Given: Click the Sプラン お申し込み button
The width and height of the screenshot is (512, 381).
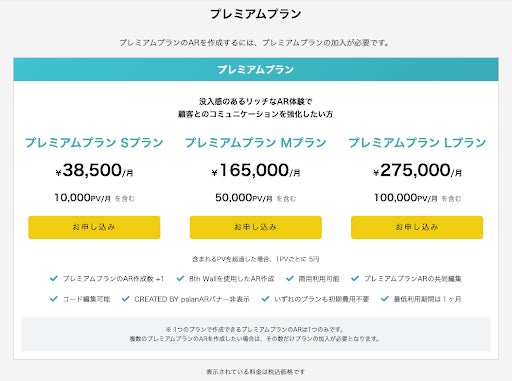Looking at the screenshot, I should (x=94, y=227).
